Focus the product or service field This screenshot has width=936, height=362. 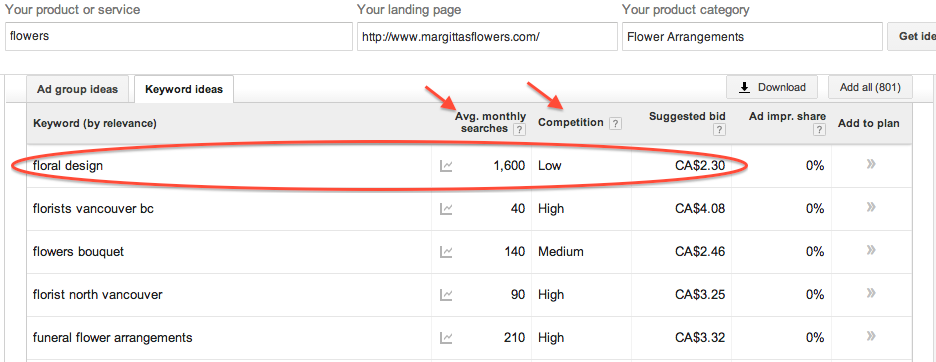(x=178, y=36)
